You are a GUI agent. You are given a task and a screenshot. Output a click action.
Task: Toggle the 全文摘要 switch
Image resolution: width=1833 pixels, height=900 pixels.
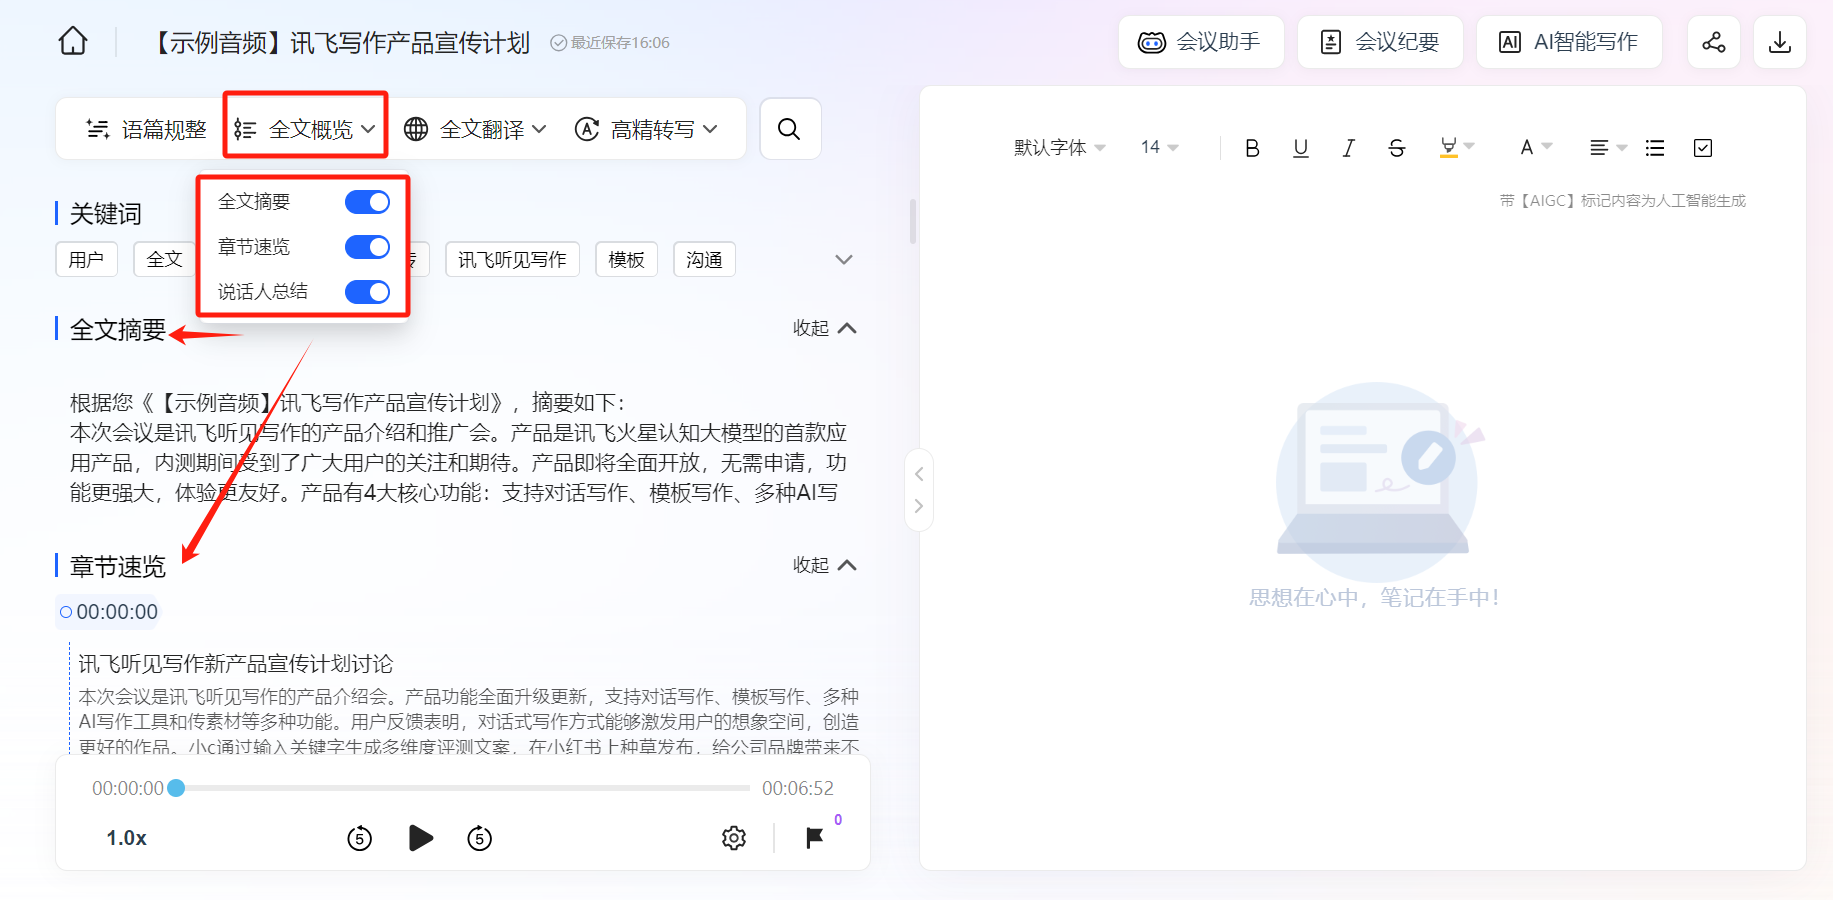click(x=367, y=202)
